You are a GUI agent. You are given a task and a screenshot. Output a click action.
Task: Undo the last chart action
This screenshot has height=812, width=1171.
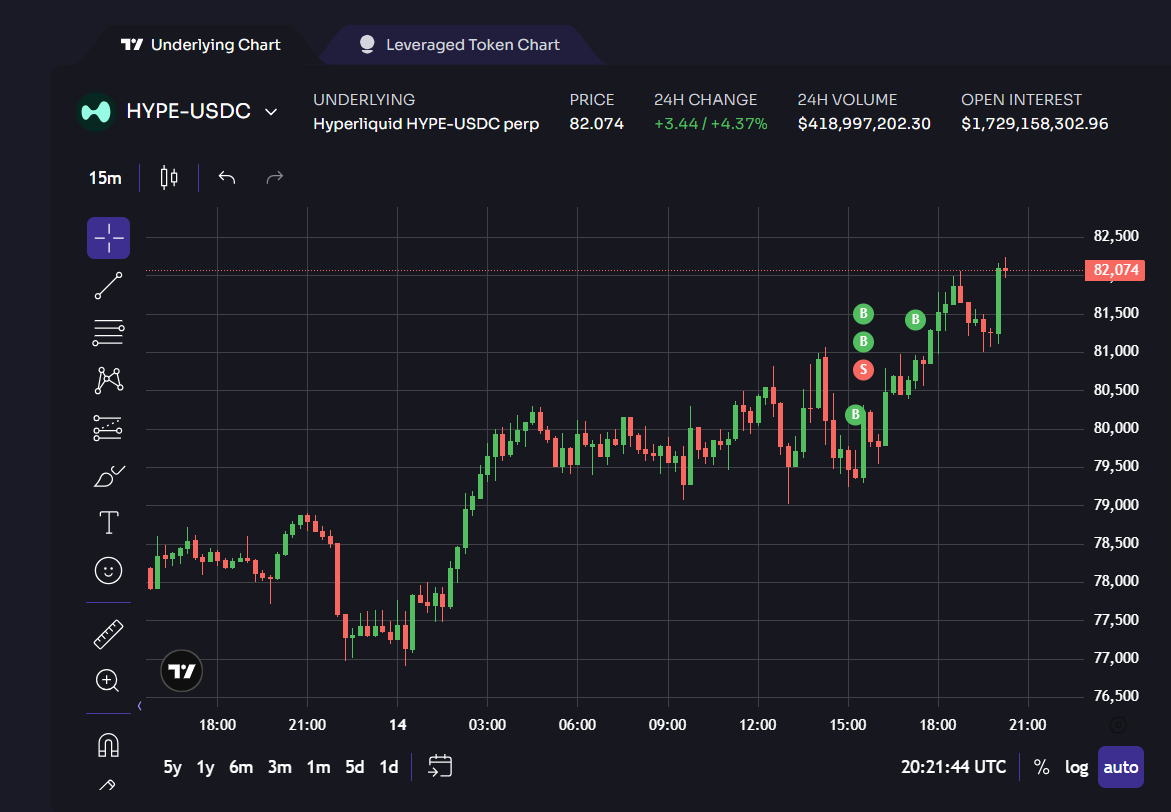pyautogui.click(x=227, y=178)
